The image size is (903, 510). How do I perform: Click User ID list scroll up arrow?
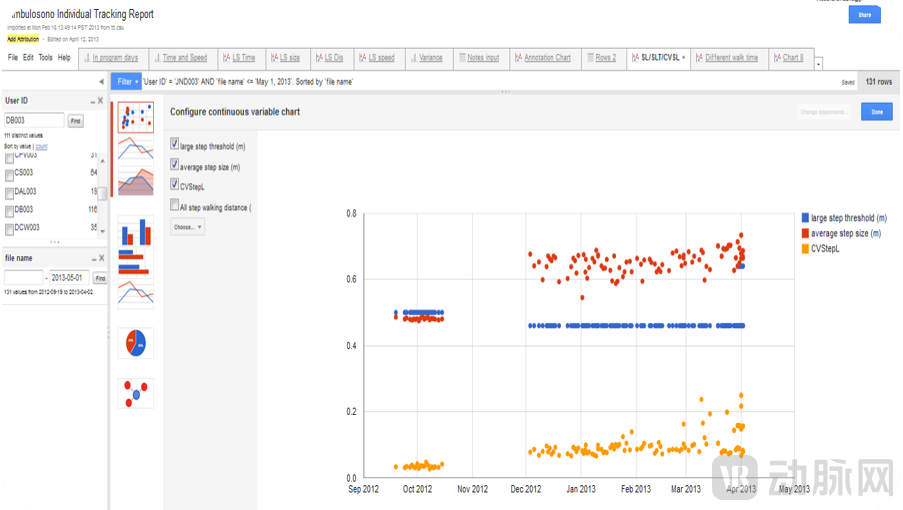point(103,161)
